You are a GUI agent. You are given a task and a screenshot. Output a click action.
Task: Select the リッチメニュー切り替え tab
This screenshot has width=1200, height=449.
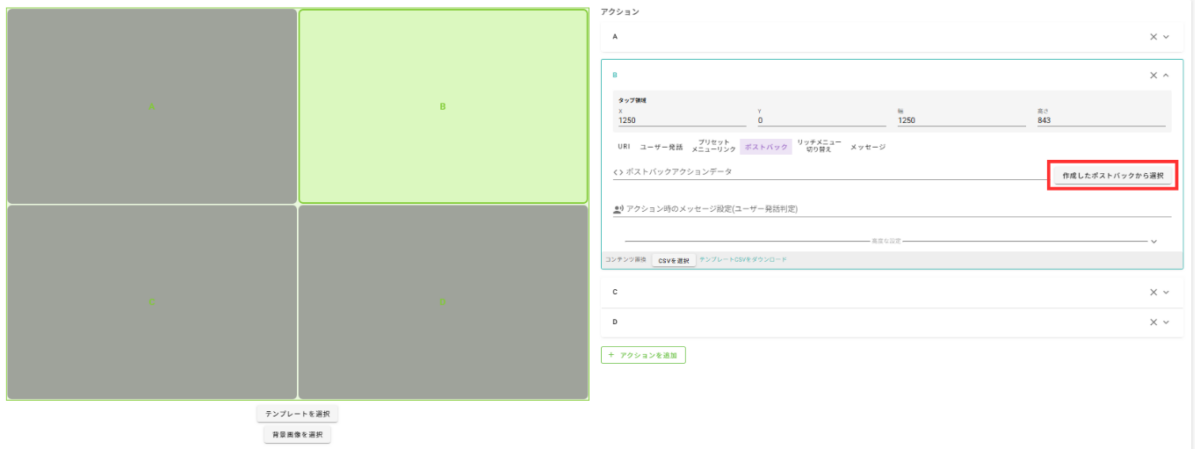point(819,146)
